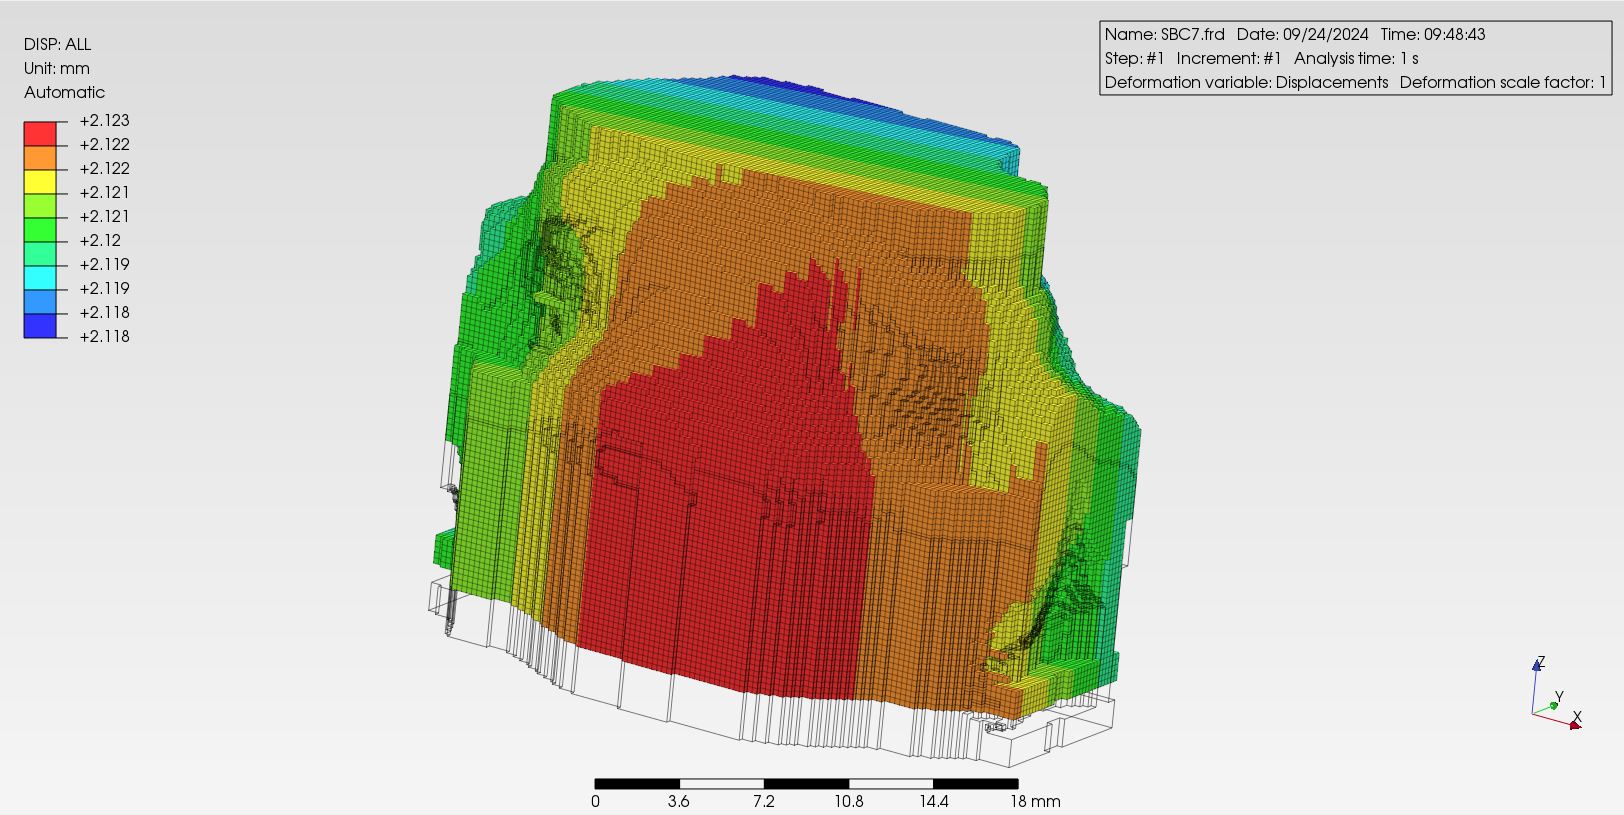Click the black and white scale bar
Image resolution: width=1624 pixels, height=815 pixels.
[806, 784]
